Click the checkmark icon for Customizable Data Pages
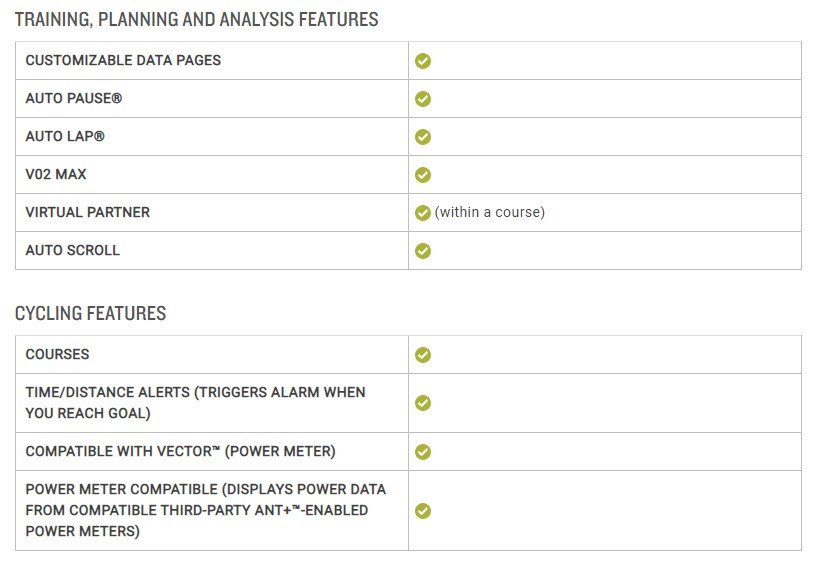Image resolution: width=817 pixels, height=563 pixels. pos(423,61)
